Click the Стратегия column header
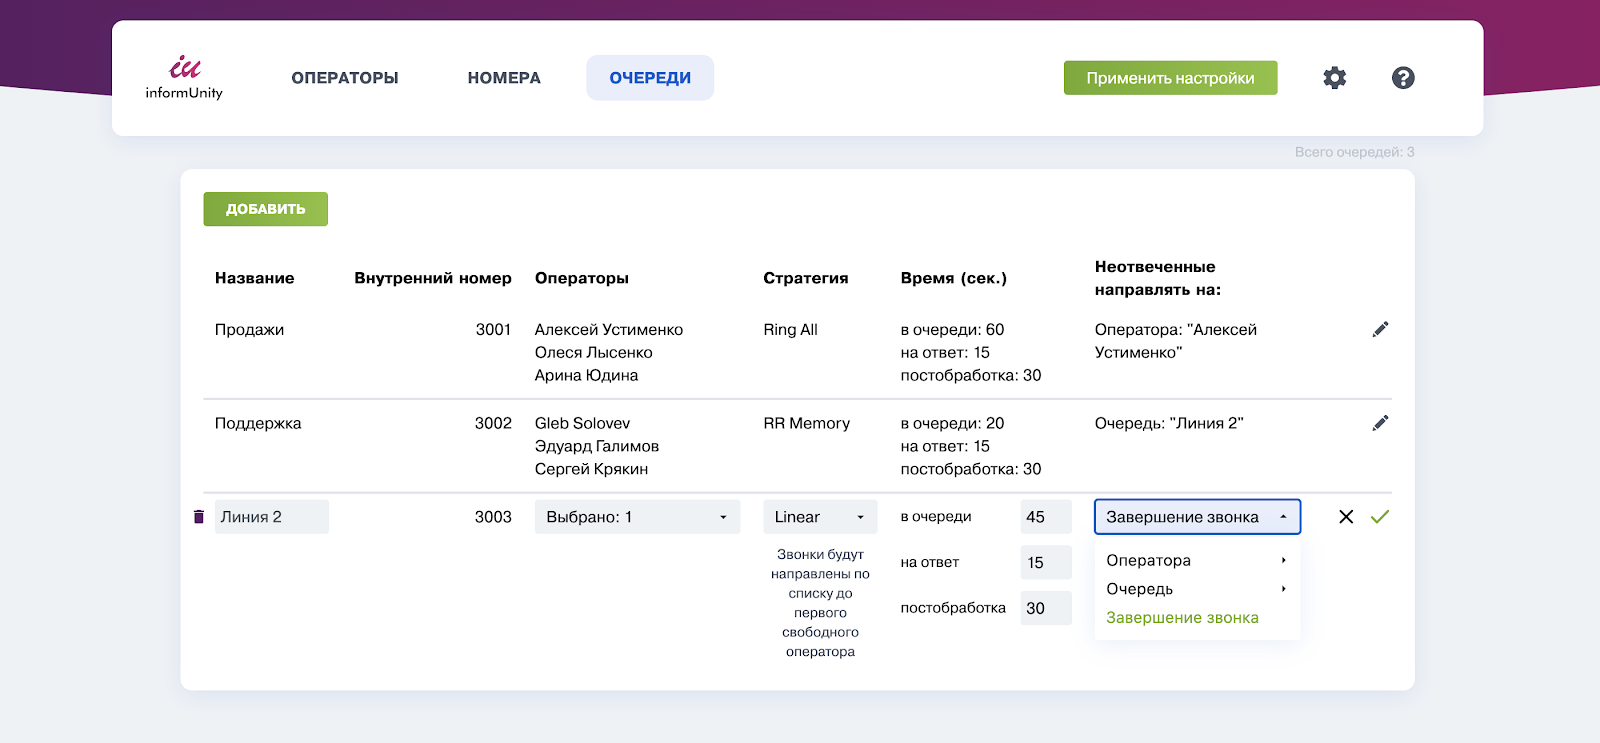The image size is (1600, 743). (806, 278)
